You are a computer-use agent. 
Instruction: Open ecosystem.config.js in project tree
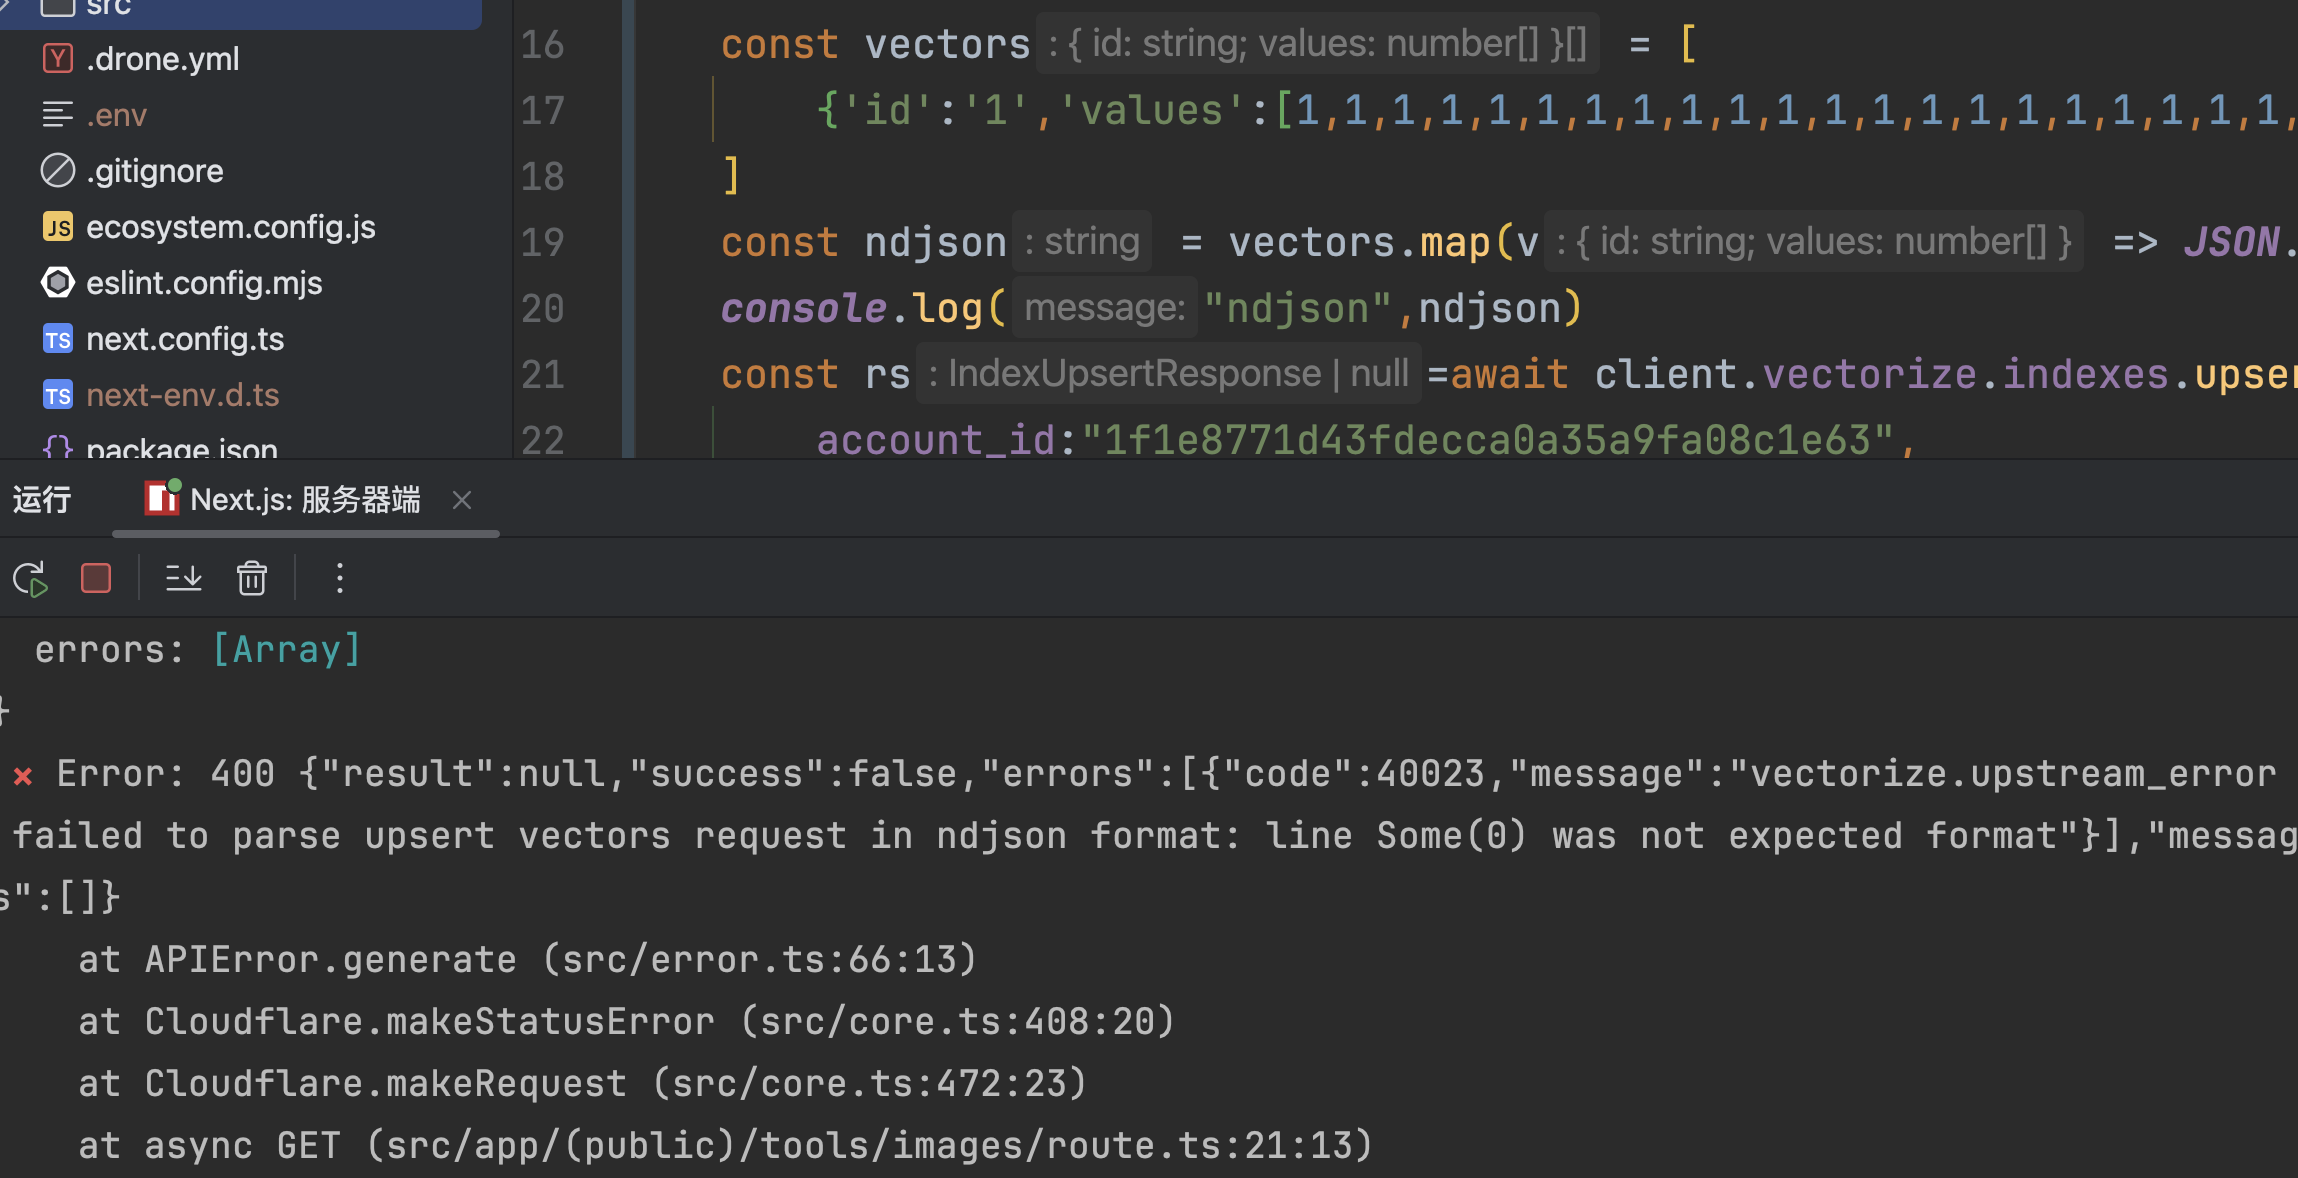pos(230,227)
